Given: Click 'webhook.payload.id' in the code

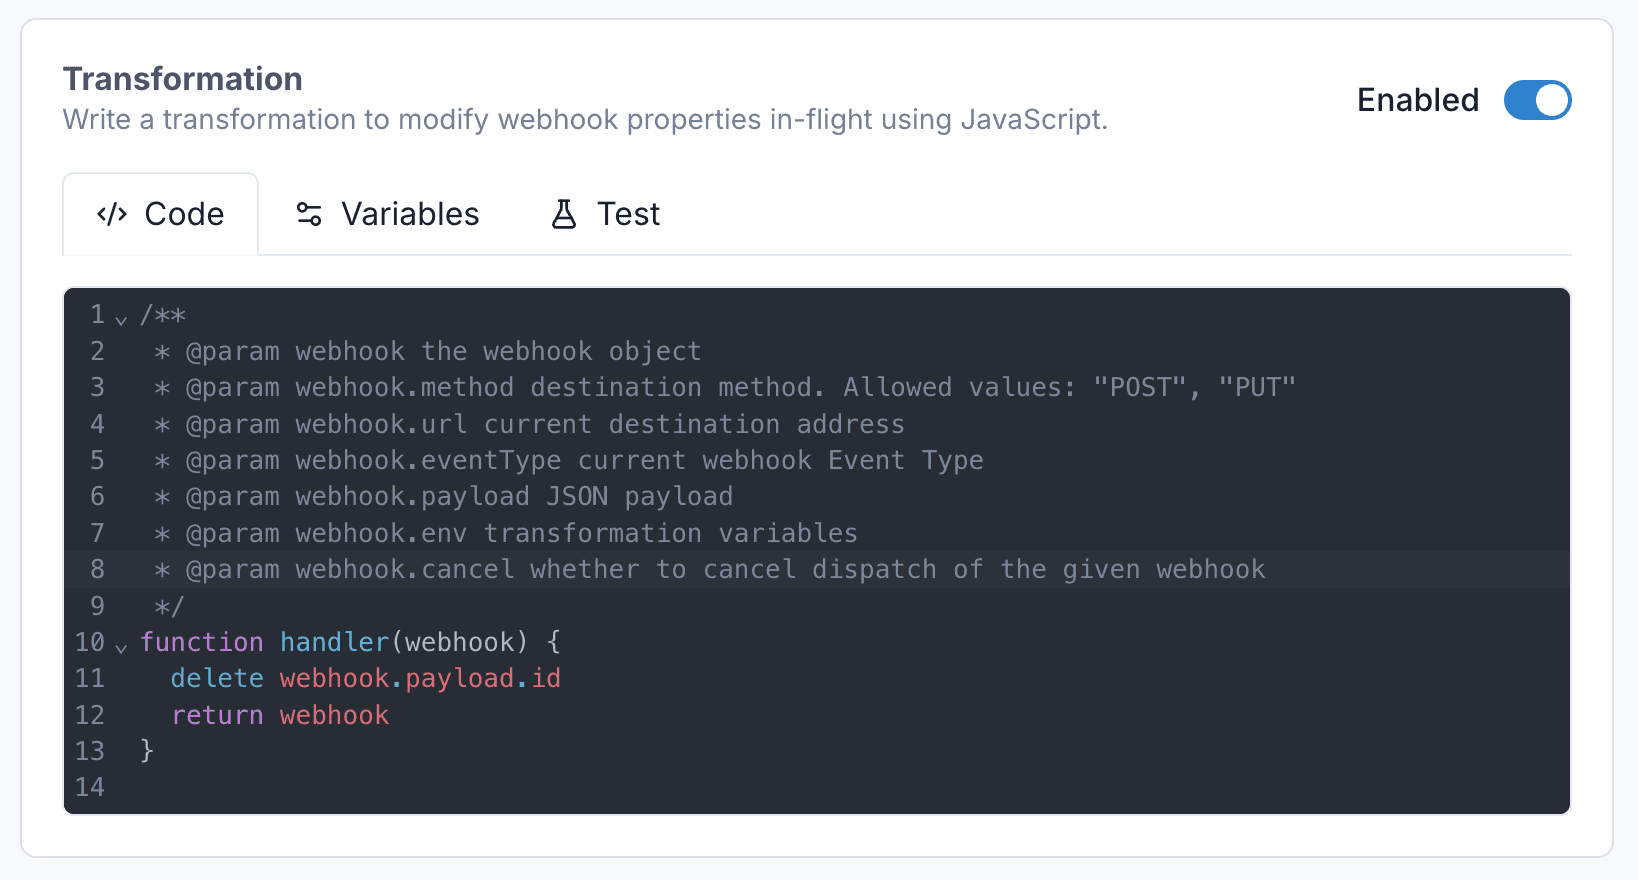Looking at the screenshot, I should pyautogui.click(x=420, y=678).
